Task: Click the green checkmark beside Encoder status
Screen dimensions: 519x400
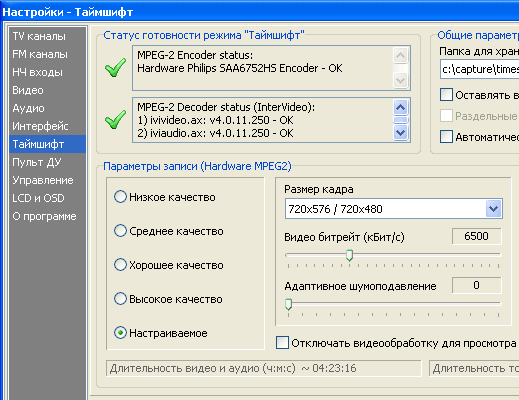Action: click(x=115, y=68)
